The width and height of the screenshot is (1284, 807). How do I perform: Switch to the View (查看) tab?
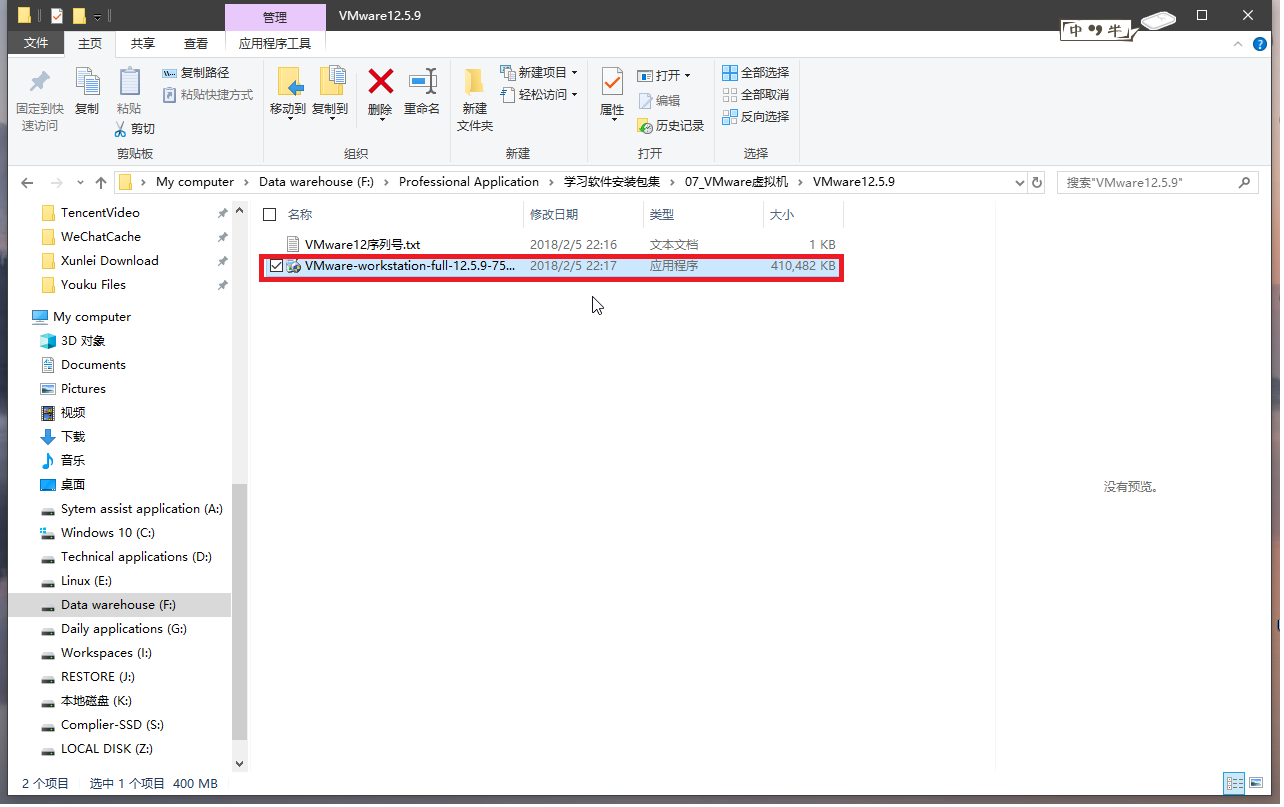pos(196,43)
